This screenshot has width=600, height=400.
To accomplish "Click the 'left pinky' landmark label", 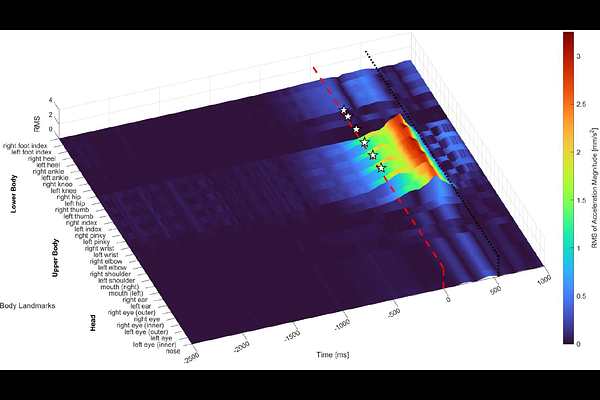I will click(96, 242).
